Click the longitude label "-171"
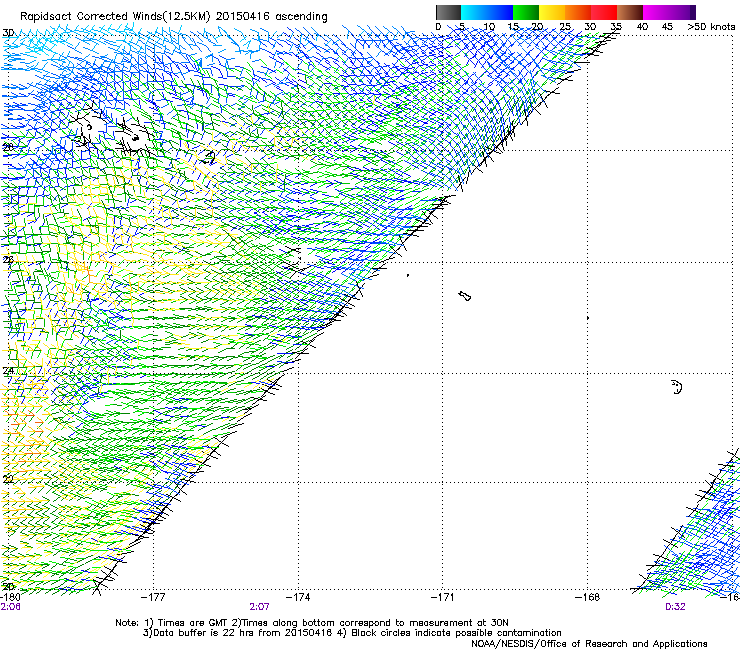 pyautogui.click(x=443, y=598)
